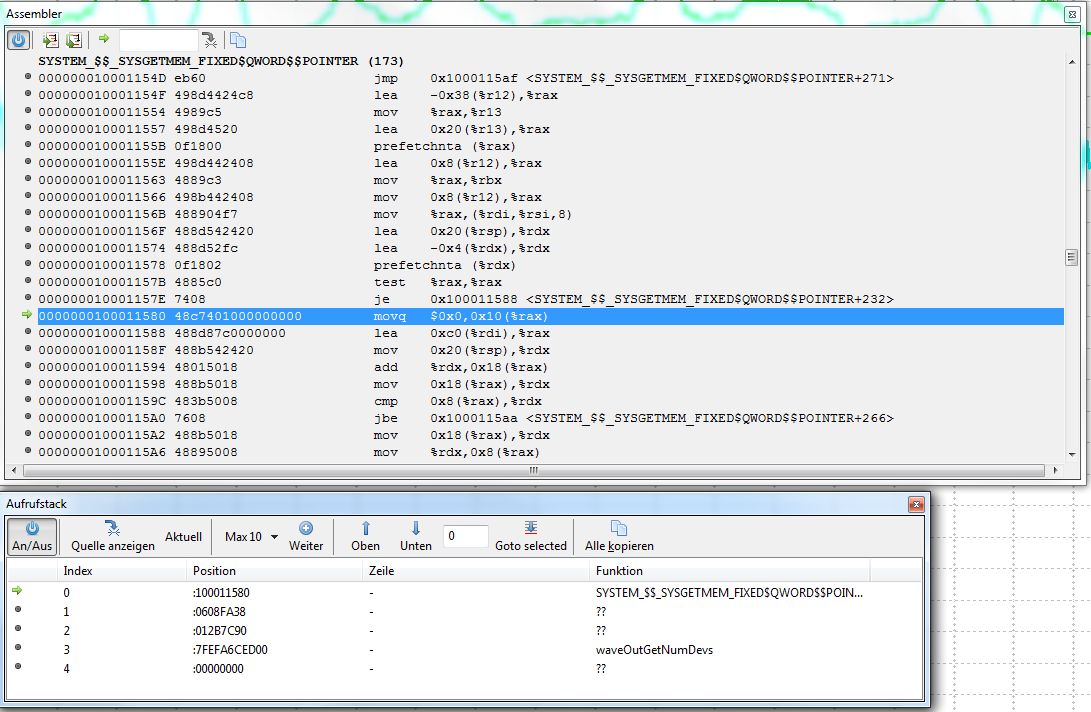Click the jump-to-address icon after the input field

[x=209, y=40]
